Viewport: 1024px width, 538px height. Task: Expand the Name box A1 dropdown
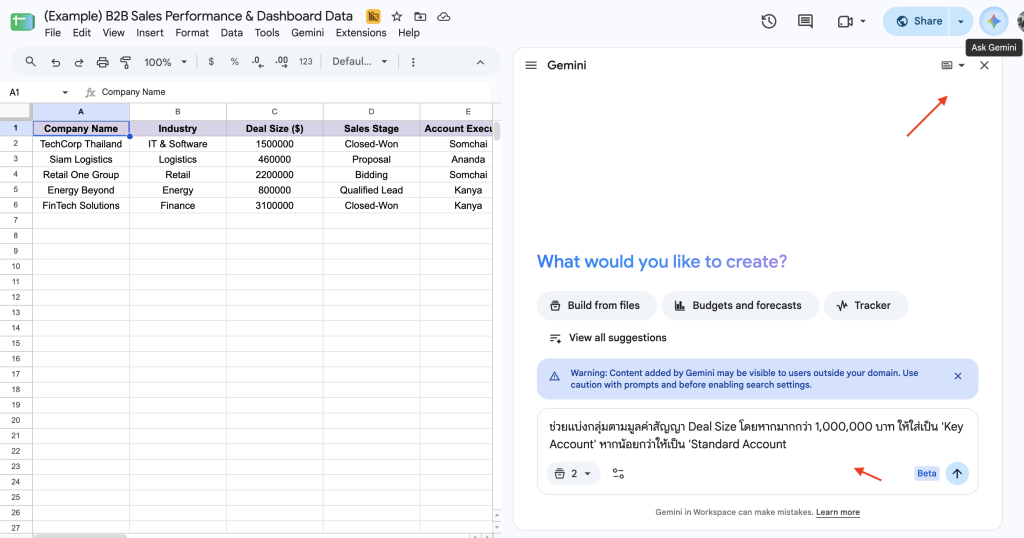click(65, 93)
